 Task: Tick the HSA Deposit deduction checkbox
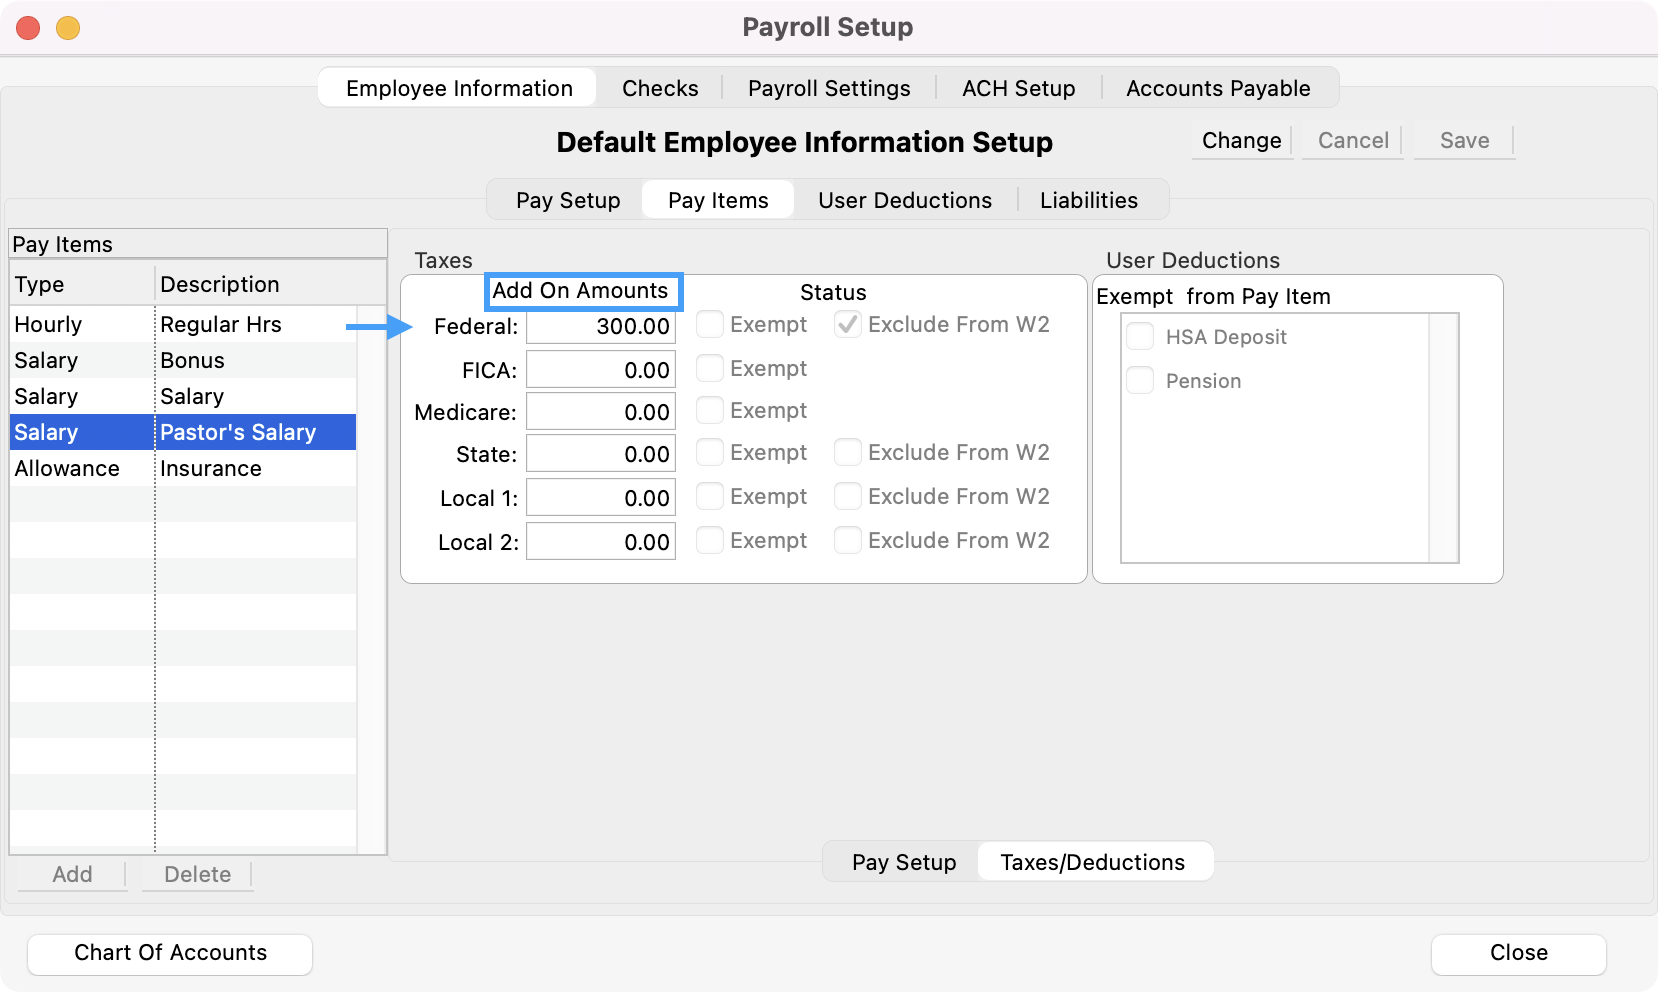point(1140,337)
